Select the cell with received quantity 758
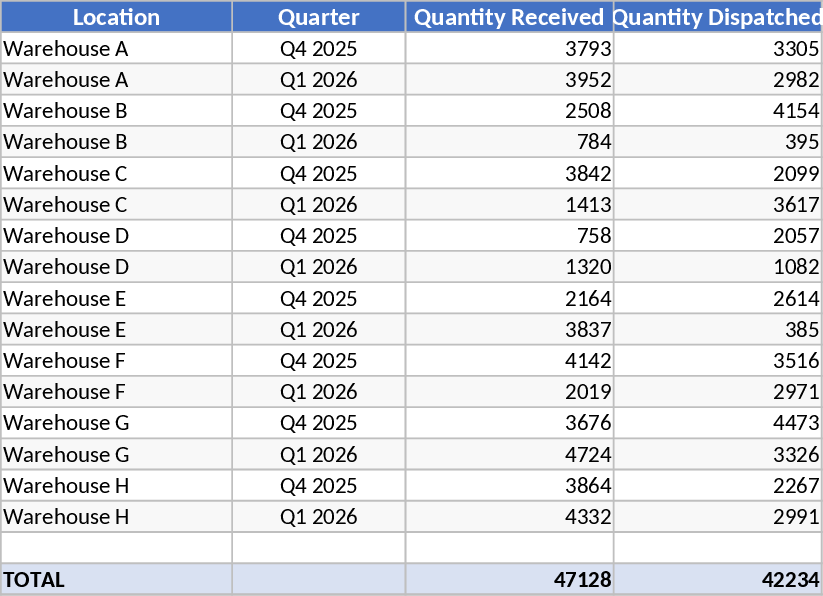 [509, 236]
